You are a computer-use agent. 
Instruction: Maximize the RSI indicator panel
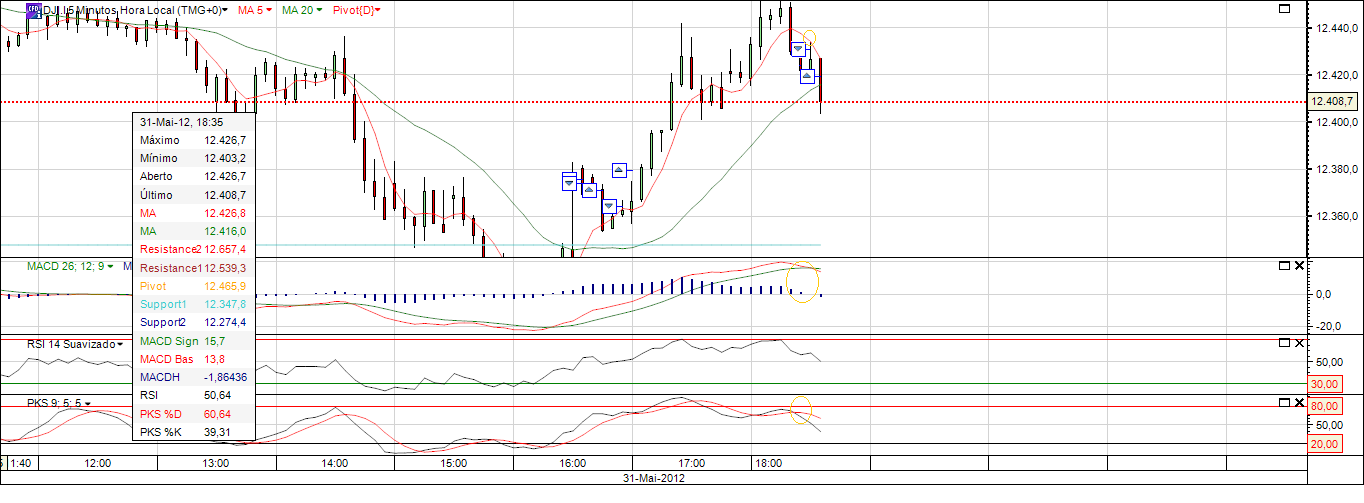coord(1285,343)
